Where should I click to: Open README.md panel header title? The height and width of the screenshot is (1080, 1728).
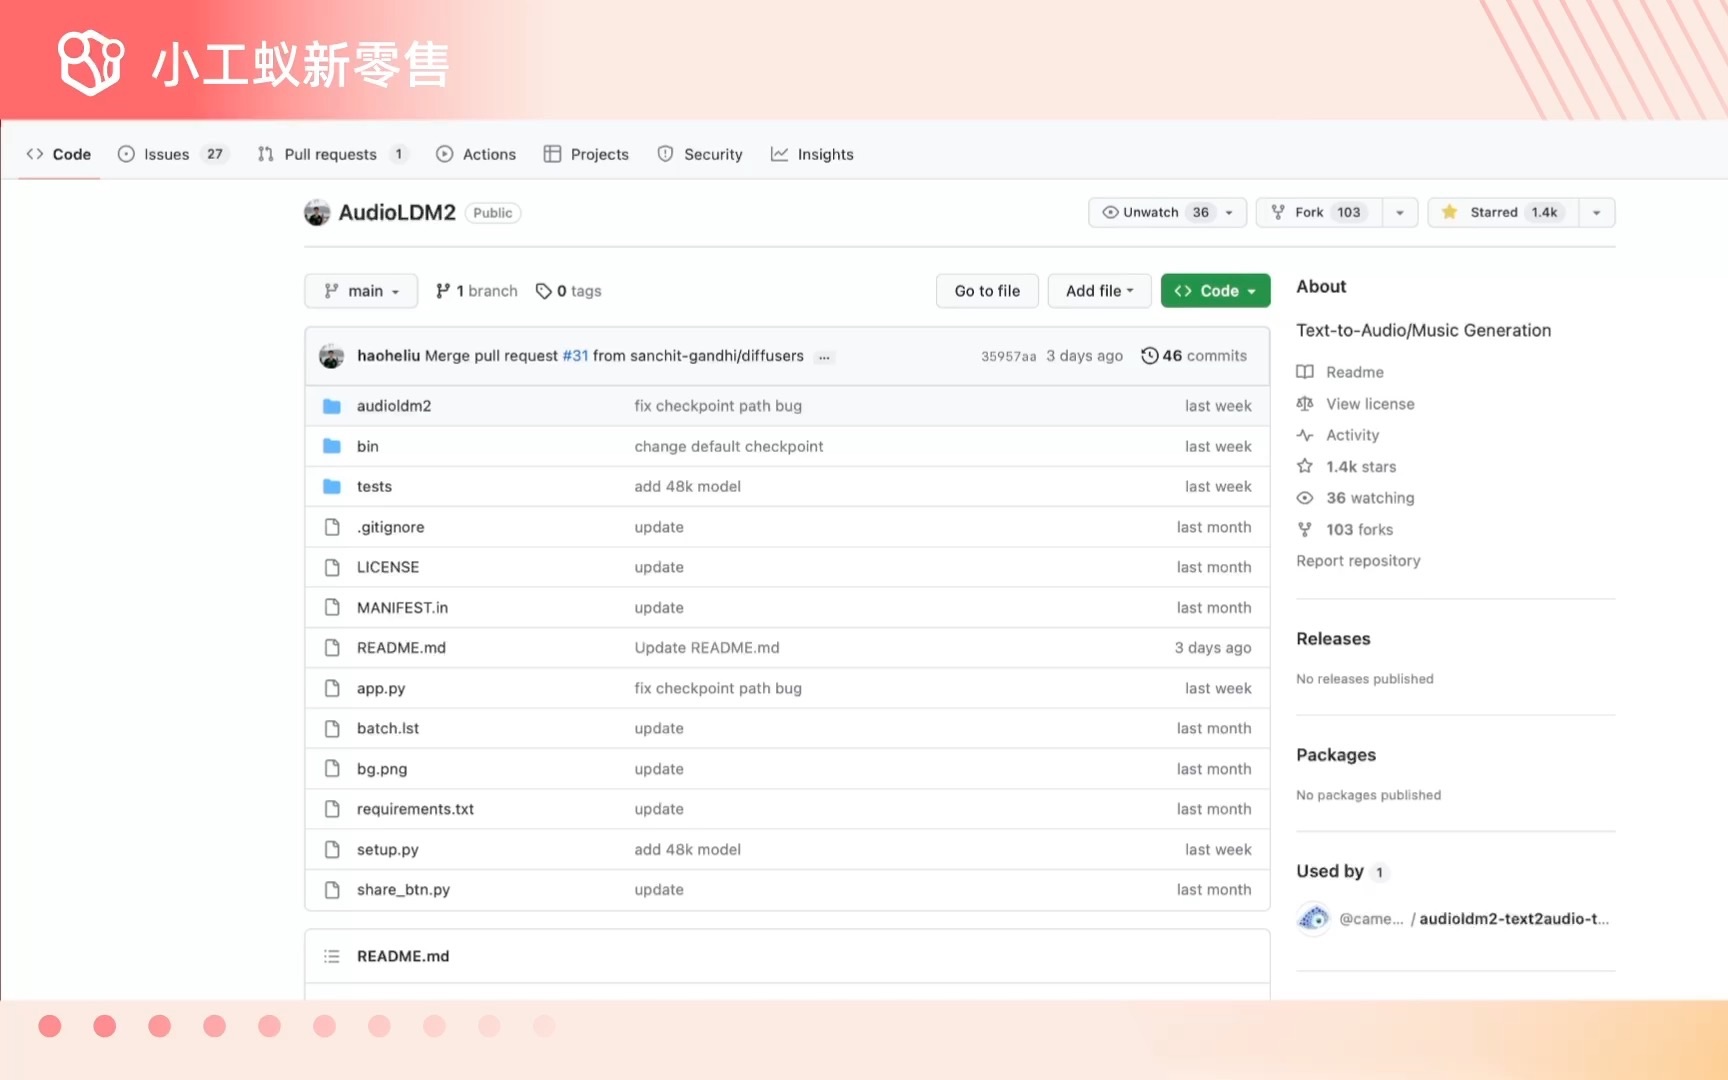pyautogui.click(x=403, y=957)
